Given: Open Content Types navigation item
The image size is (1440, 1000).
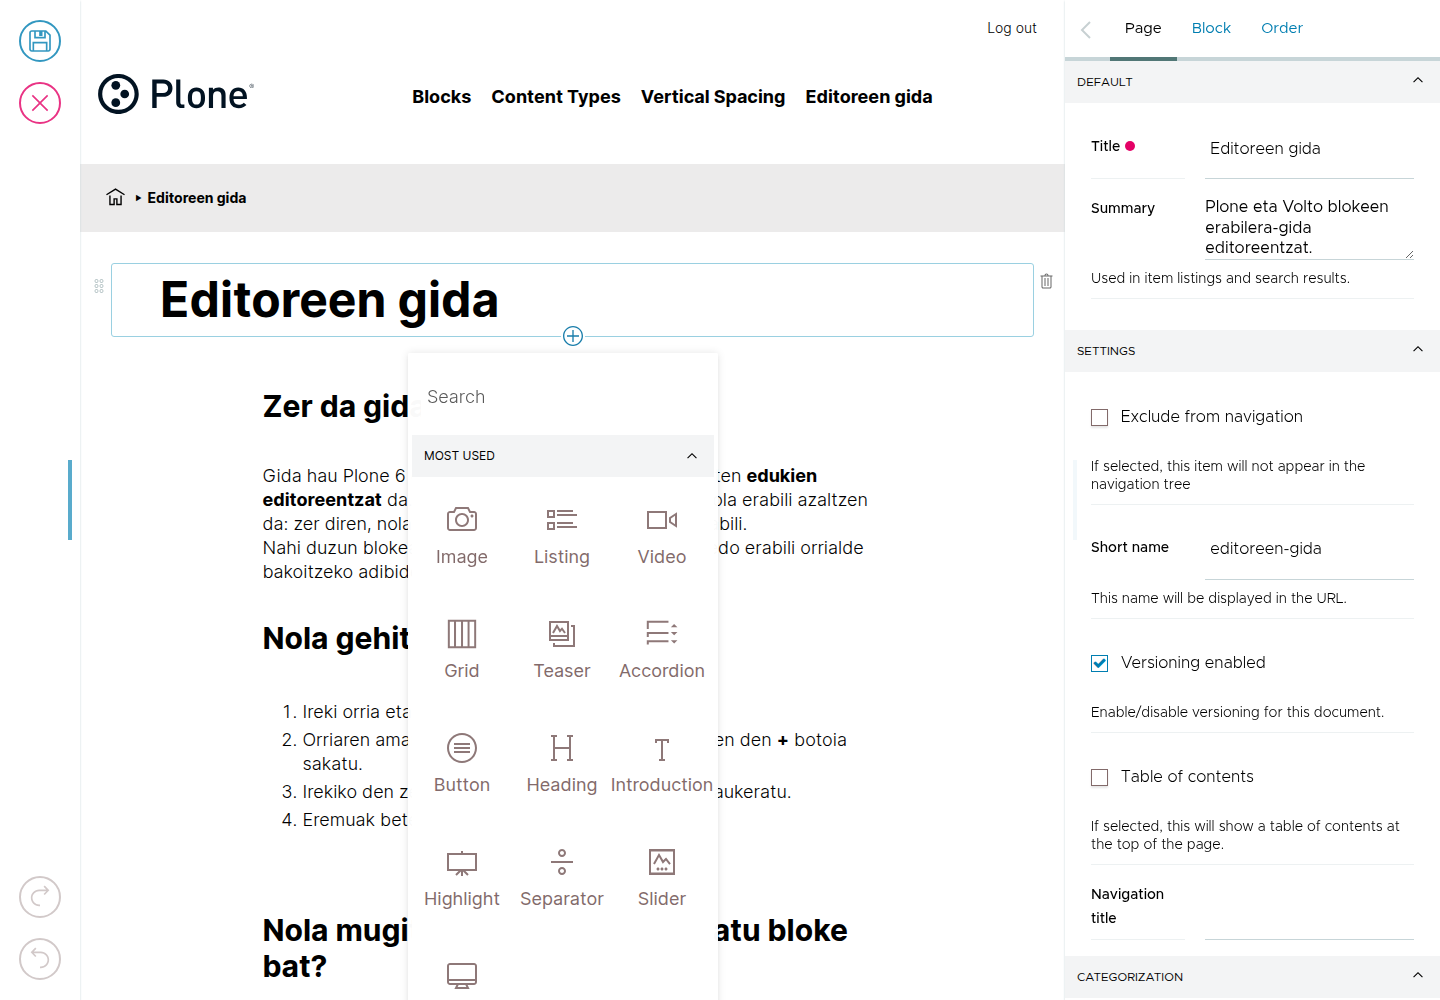Looking at the screenshot, I should click(x=556, y=97).
